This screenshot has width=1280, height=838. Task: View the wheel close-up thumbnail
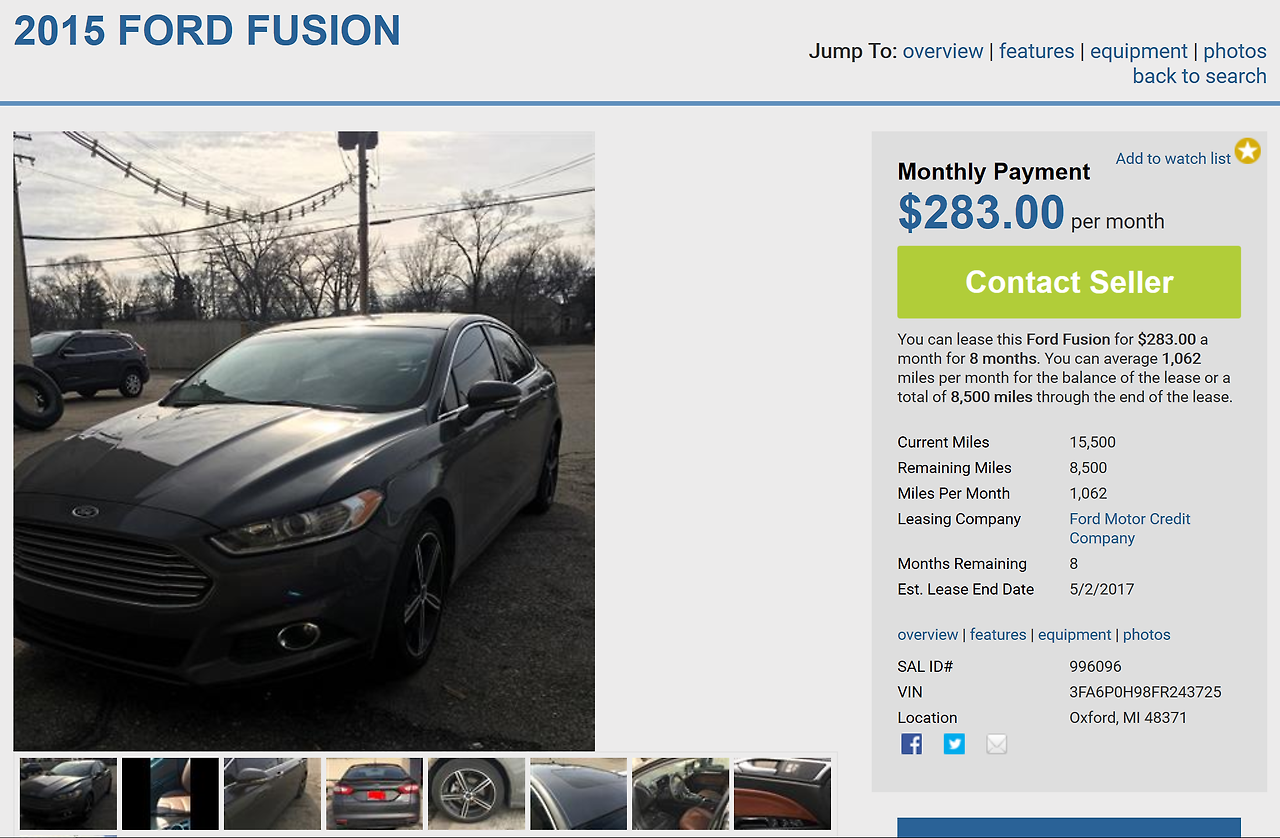pyautogui.click(x=476, y=794)
